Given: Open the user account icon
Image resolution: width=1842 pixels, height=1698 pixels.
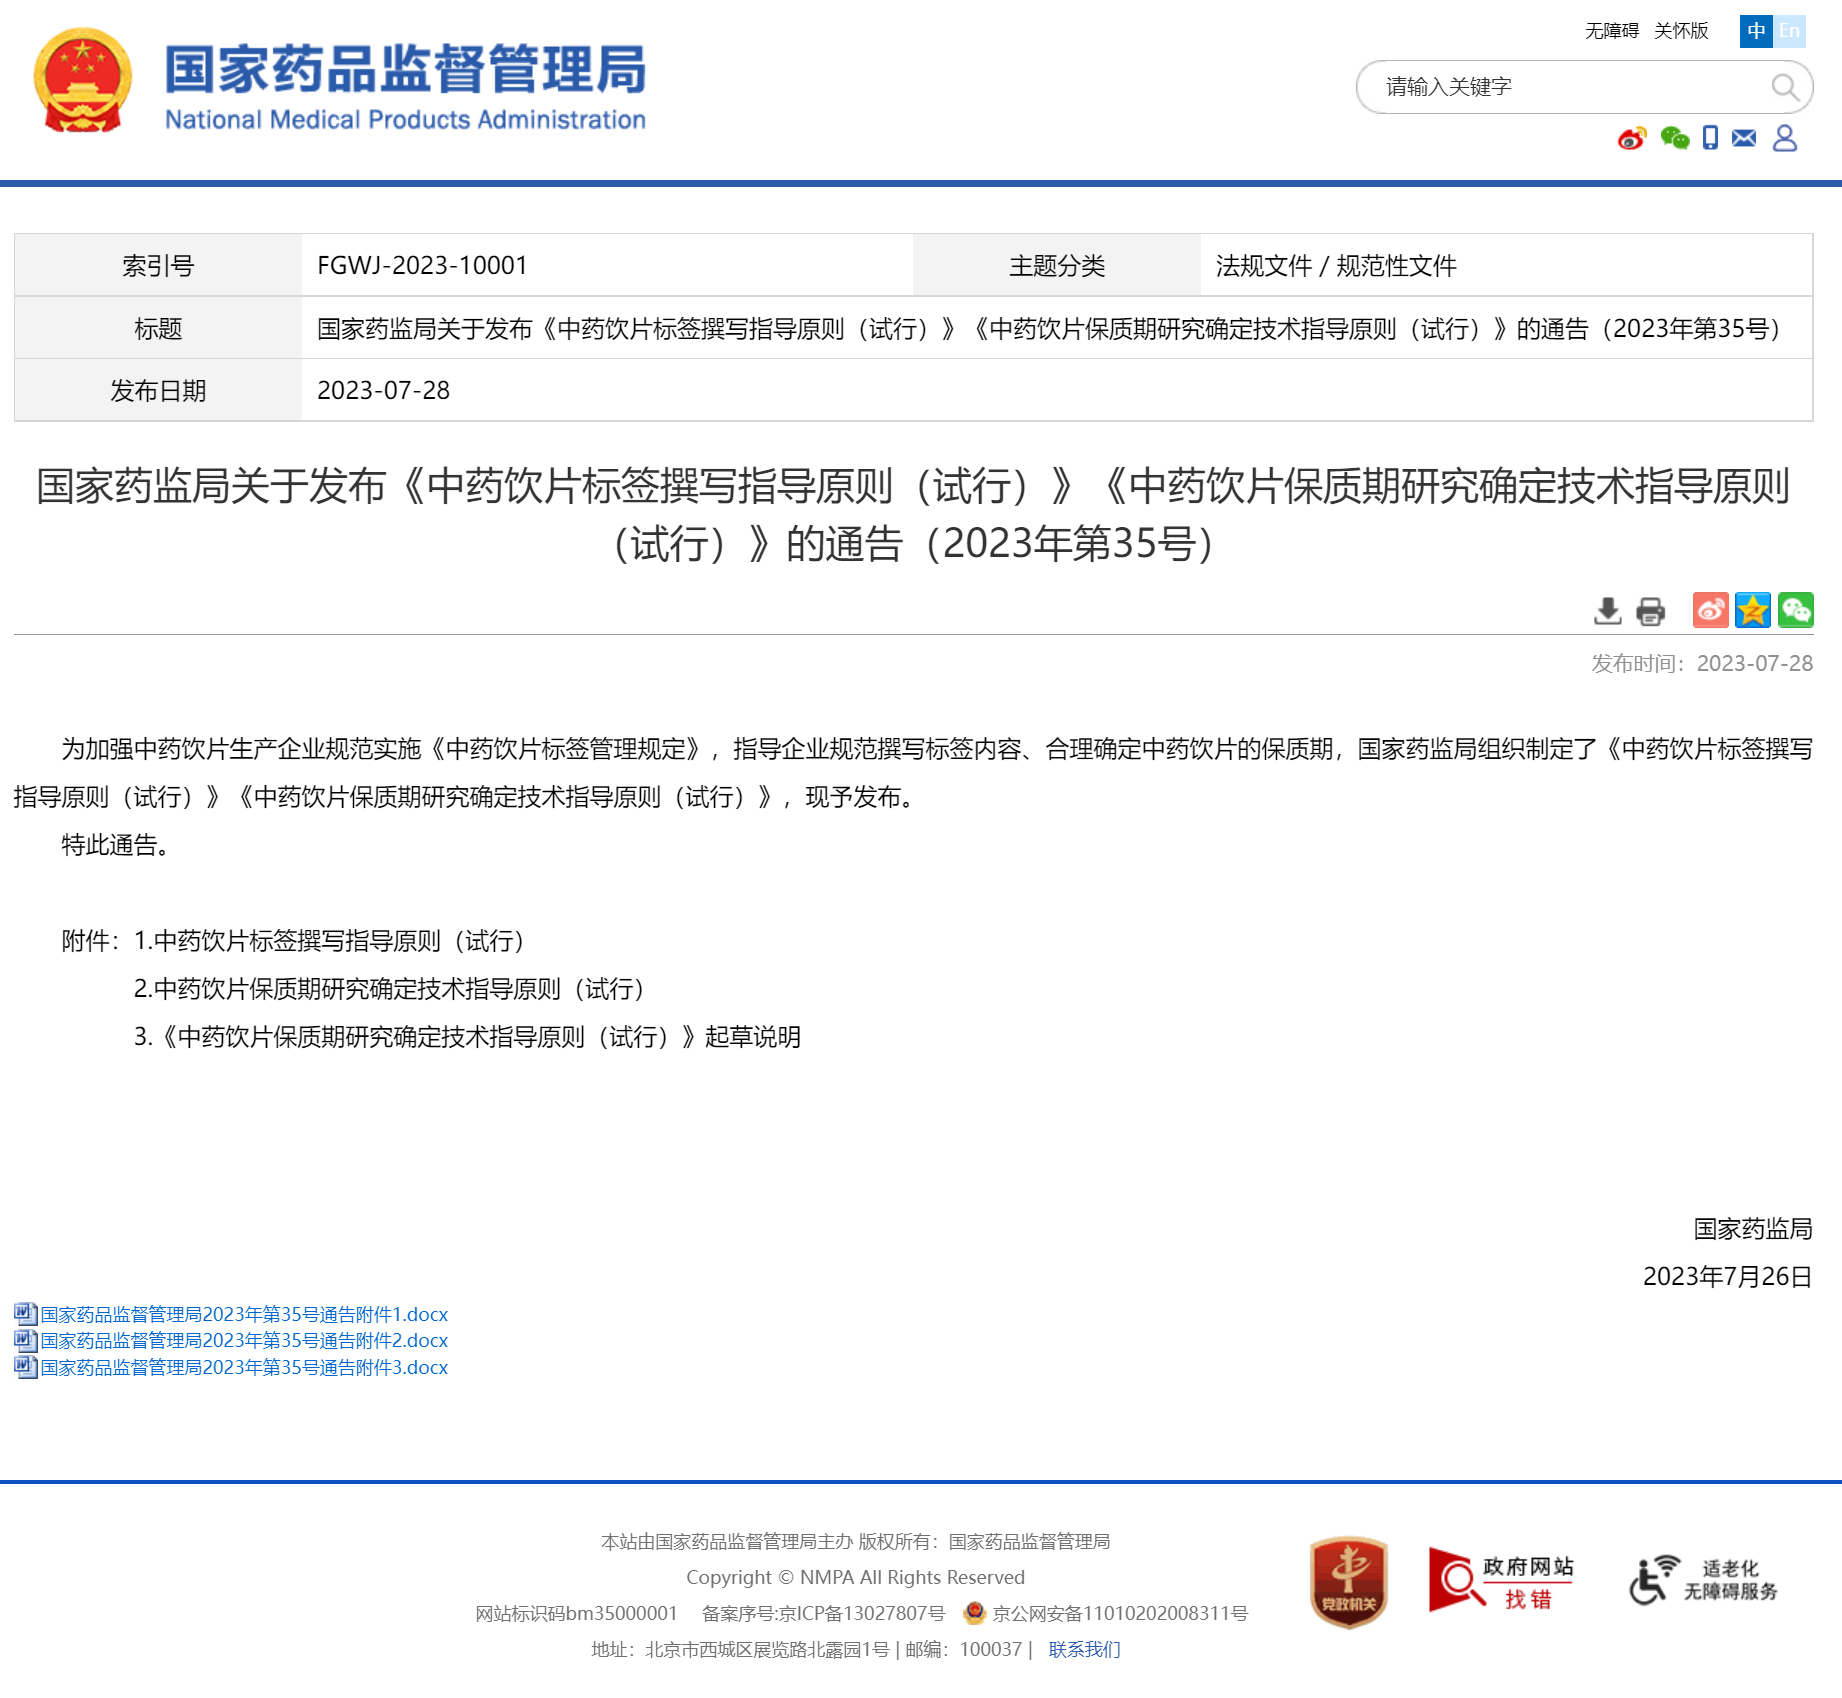Looking at the screenshot, I should pos(1785,138).
